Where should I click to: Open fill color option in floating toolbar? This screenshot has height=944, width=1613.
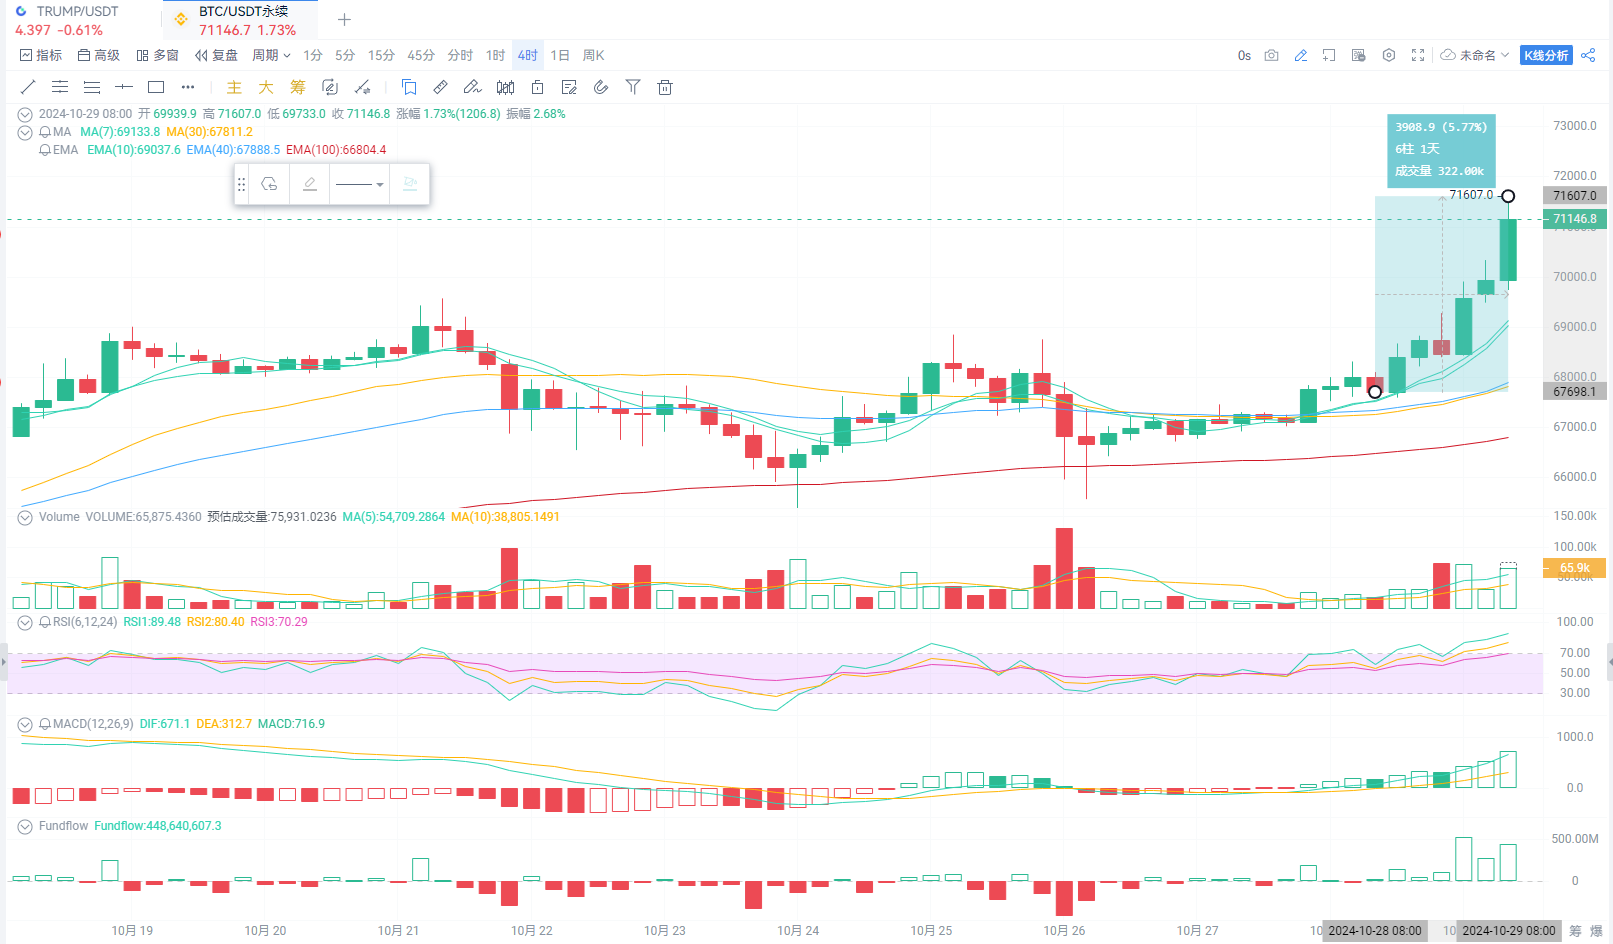410,184
